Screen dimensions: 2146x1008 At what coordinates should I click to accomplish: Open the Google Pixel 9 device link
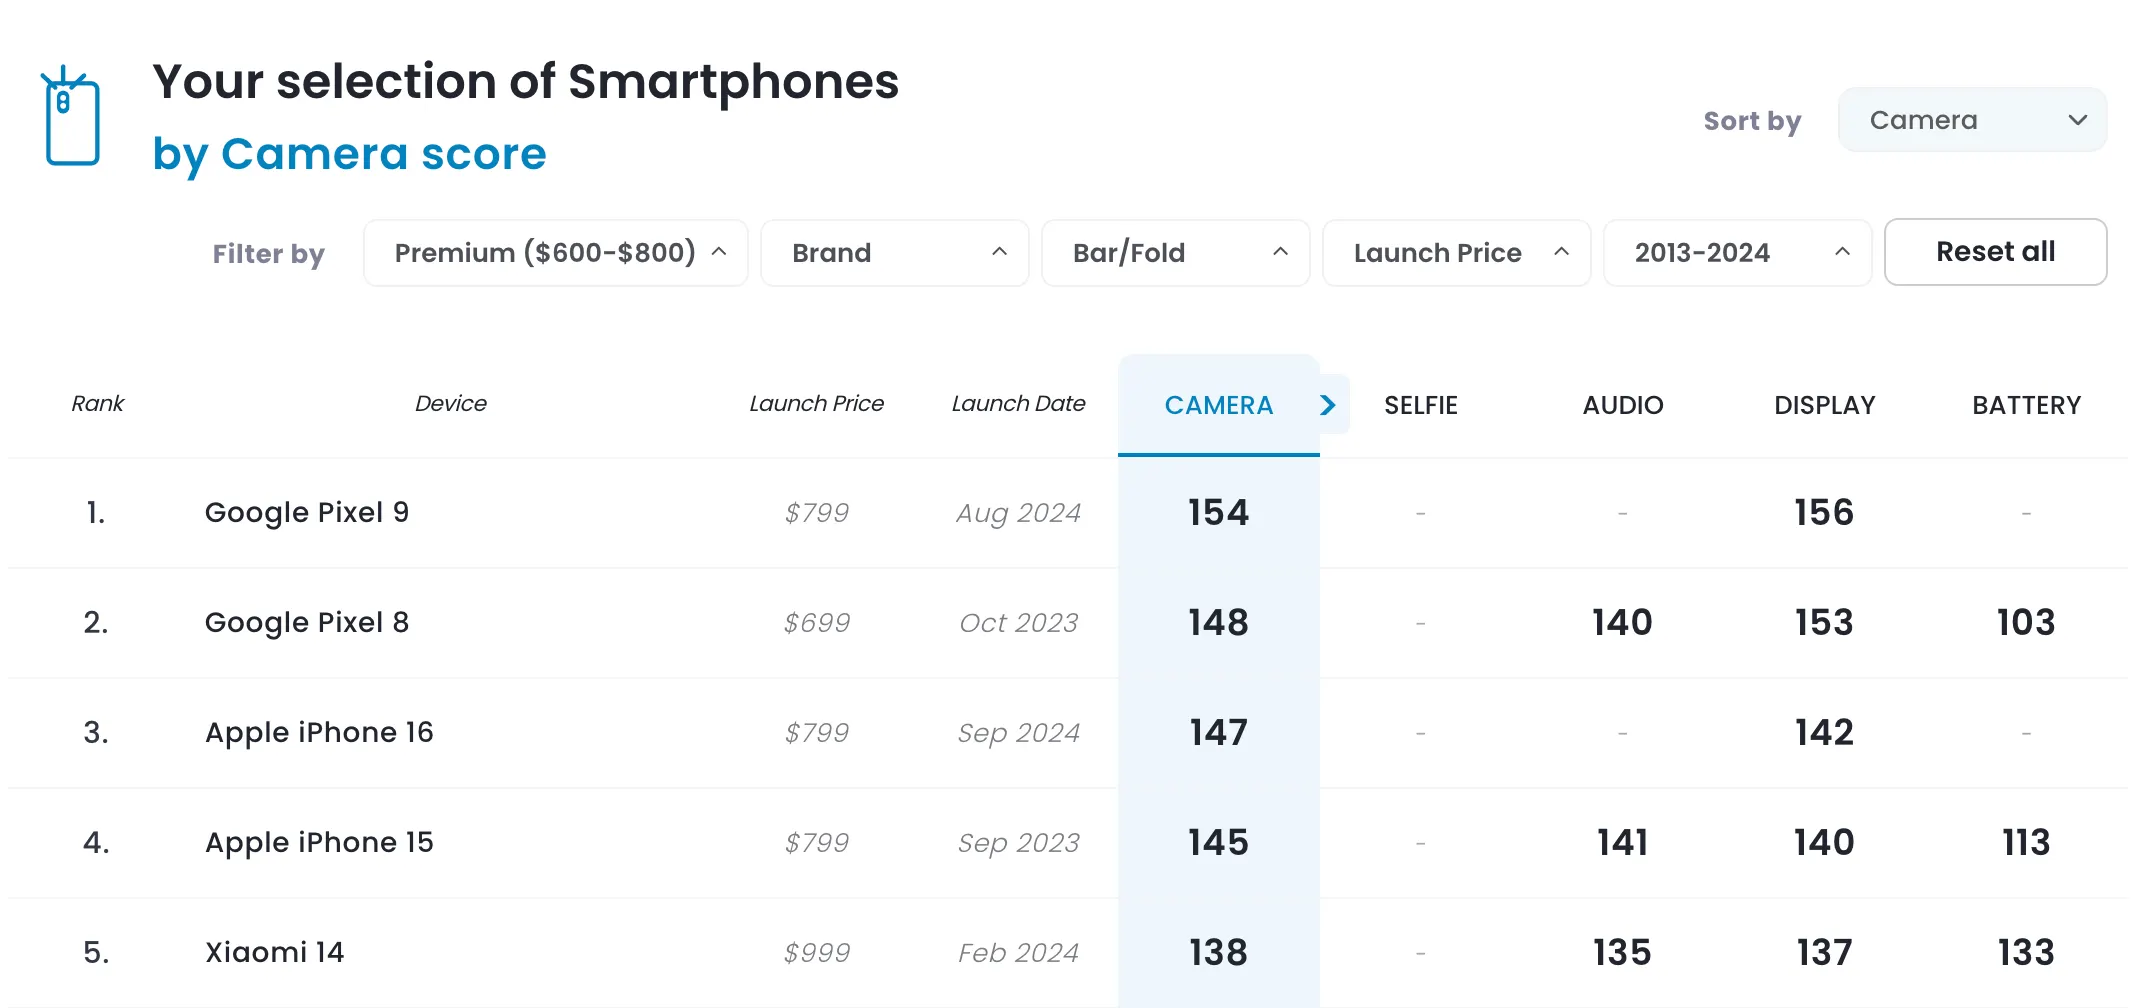coord(307,513)
